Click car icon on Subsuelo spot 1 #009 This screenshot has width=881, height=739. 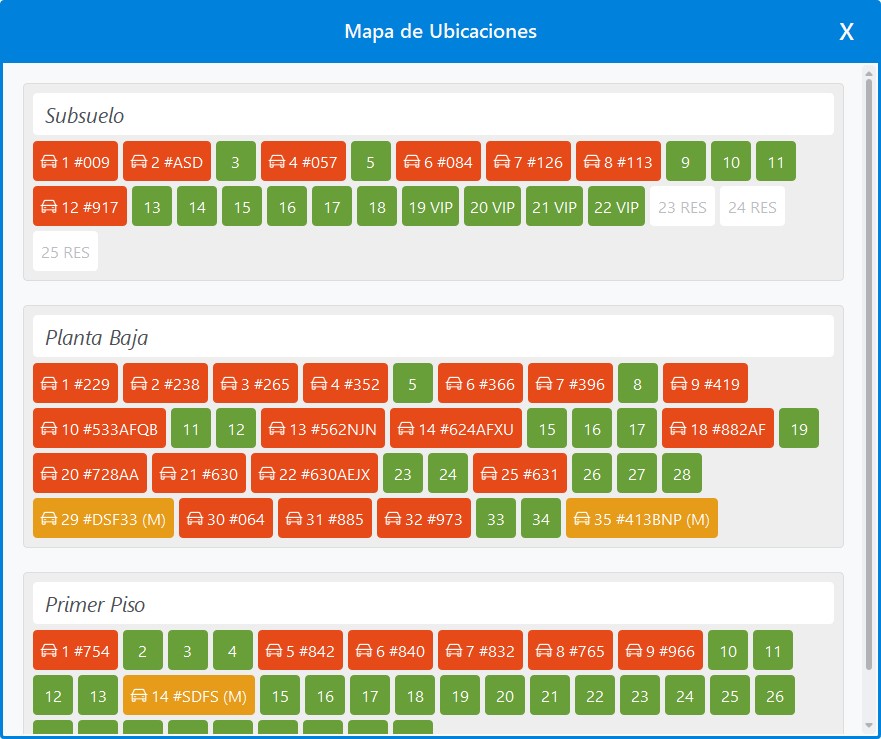(x=49, y=162)
